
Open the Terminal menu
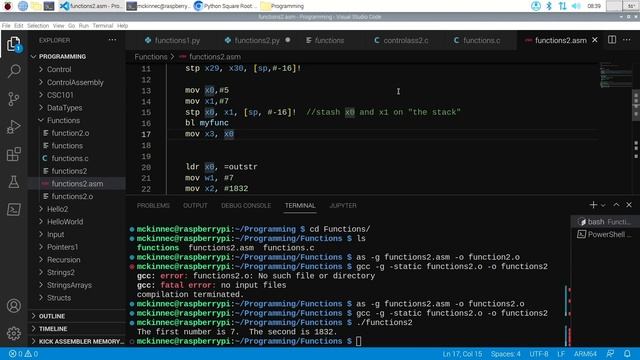[x=102, y=26]
